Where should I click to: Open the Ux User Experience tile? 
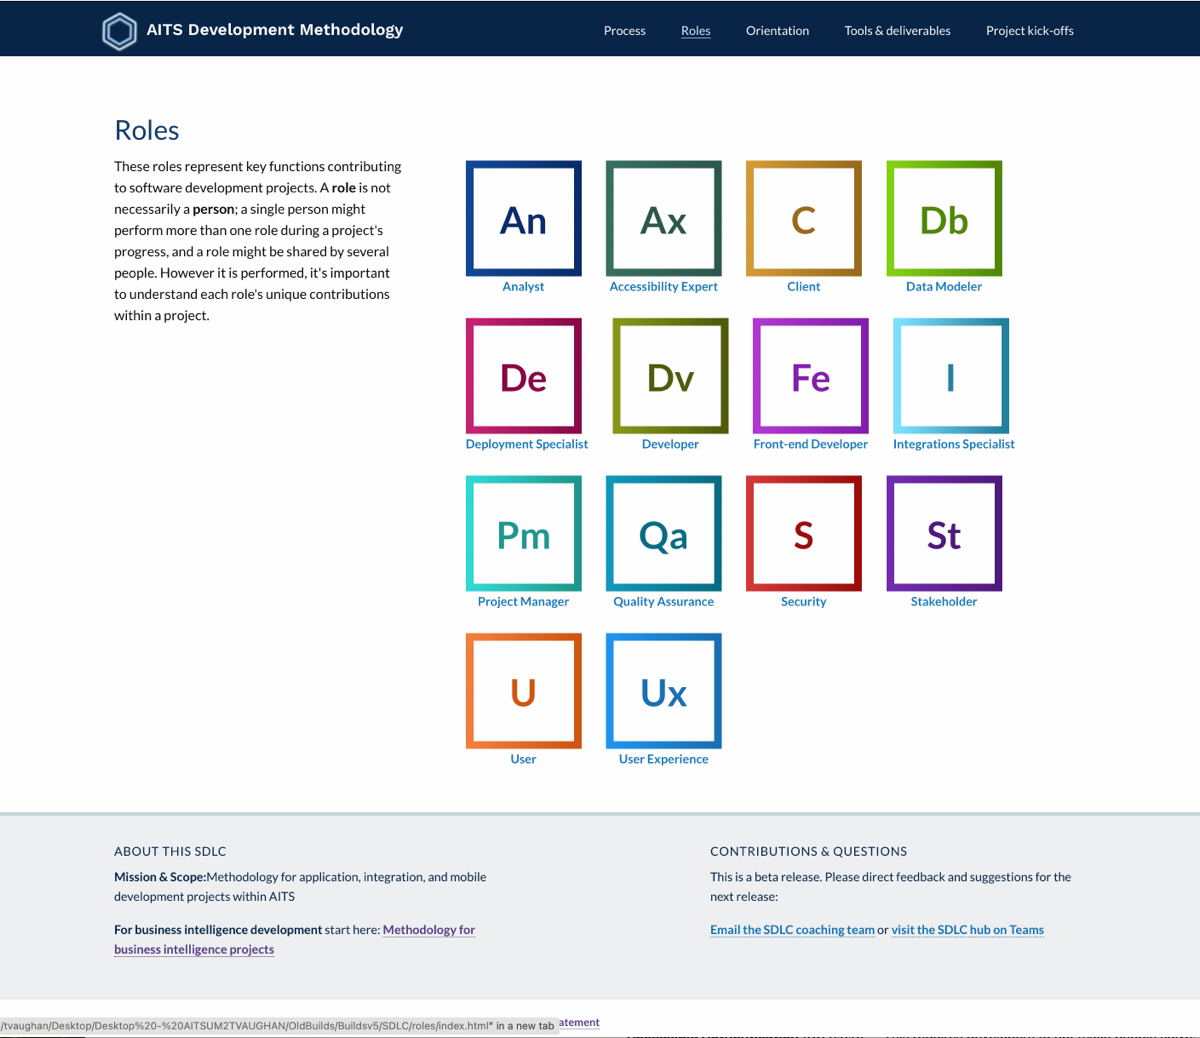[664, 691]
